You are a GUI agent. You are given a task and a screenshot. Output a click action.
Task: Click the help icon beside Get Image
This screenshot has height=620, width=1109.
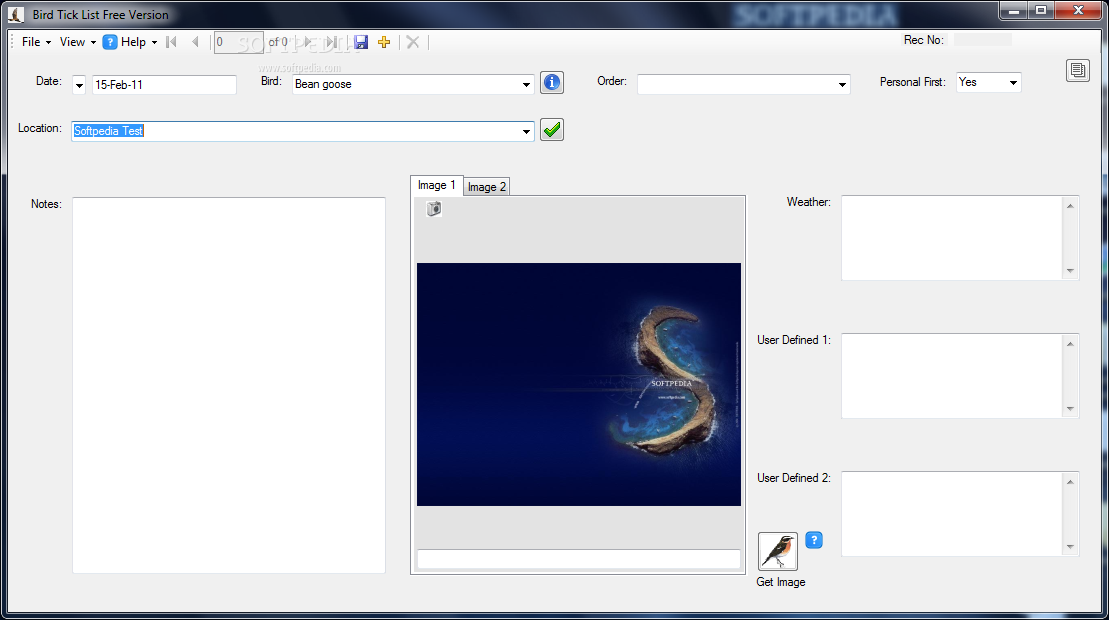[814, 540]
